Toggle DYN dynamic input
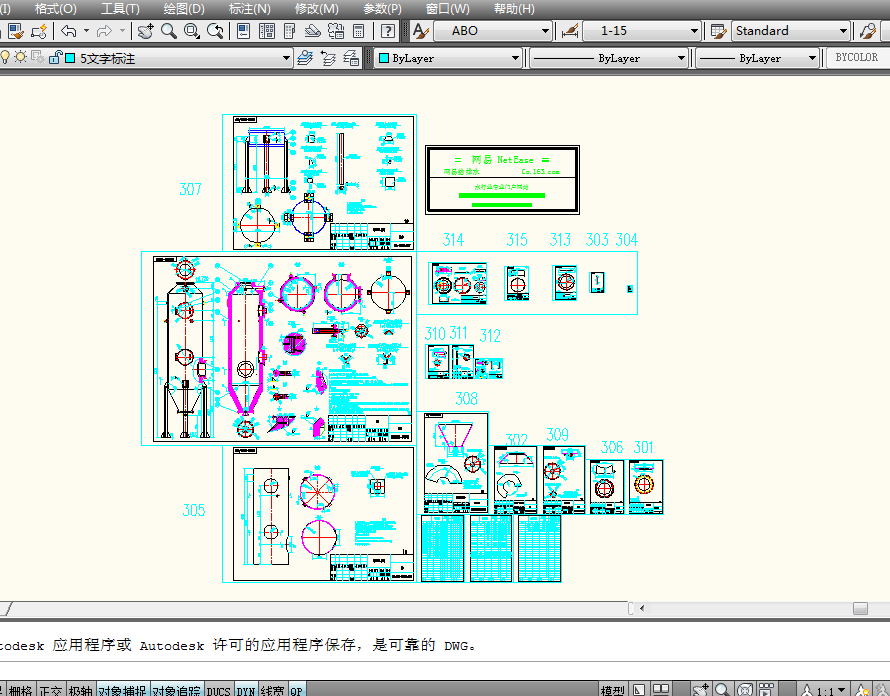The height and width of the screenshot is (696, 890). click(246, 690)
